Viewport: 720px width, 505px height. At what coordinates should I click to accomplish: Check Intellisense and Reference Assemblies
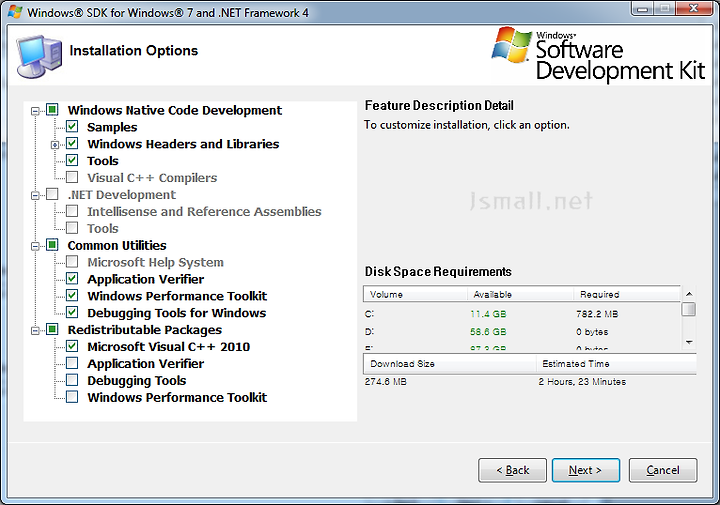72,211
